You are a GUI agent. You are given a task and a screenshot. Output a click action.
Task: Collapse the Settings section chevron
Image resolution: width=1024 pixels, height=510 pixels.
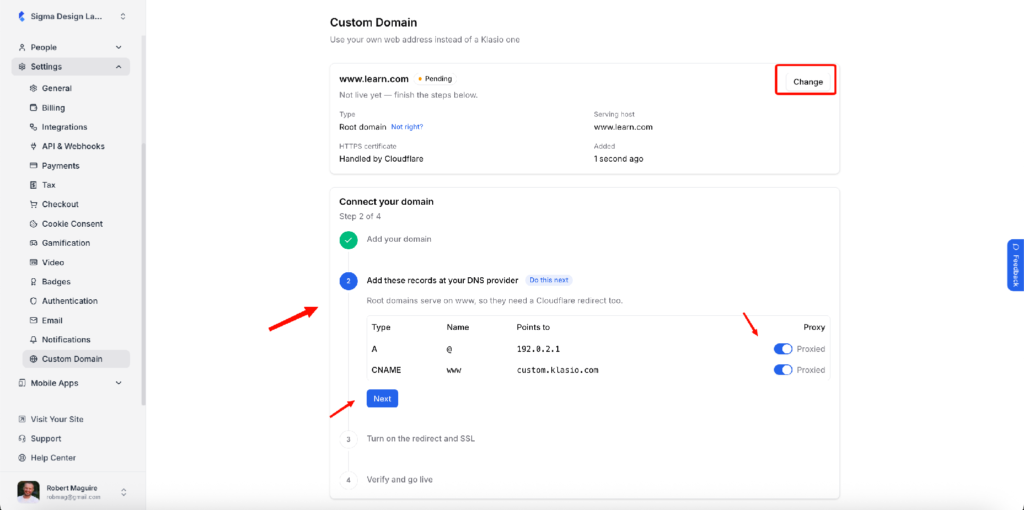click(118, 67)
